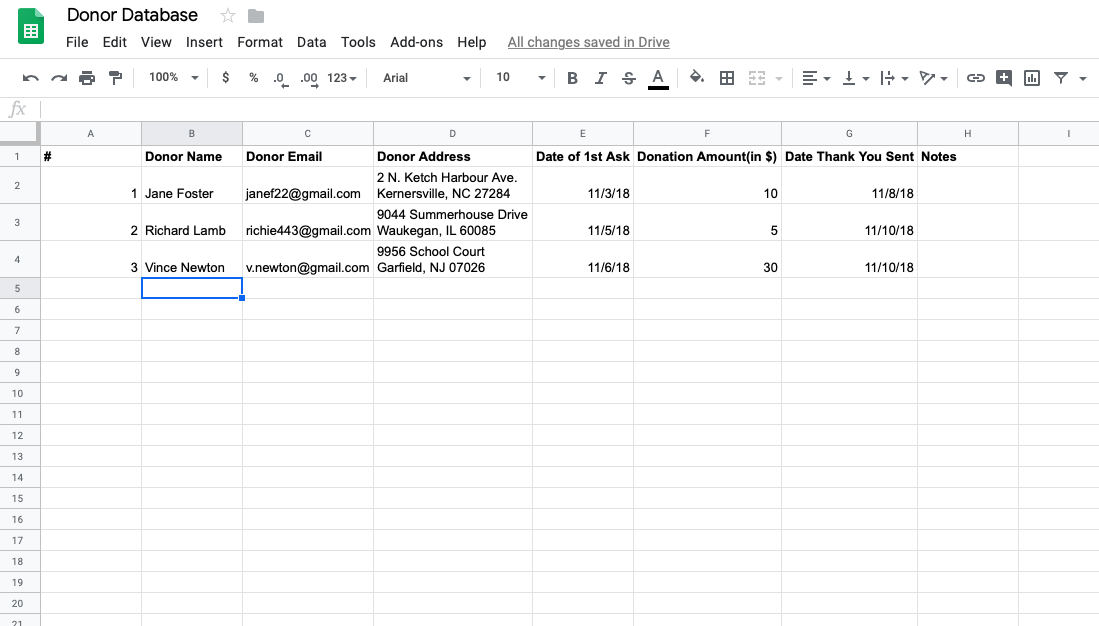Expand the merge cells dropdown arrow
Image resolution: width=1099 pixels, height=626 pixels.
pos(779,79)
